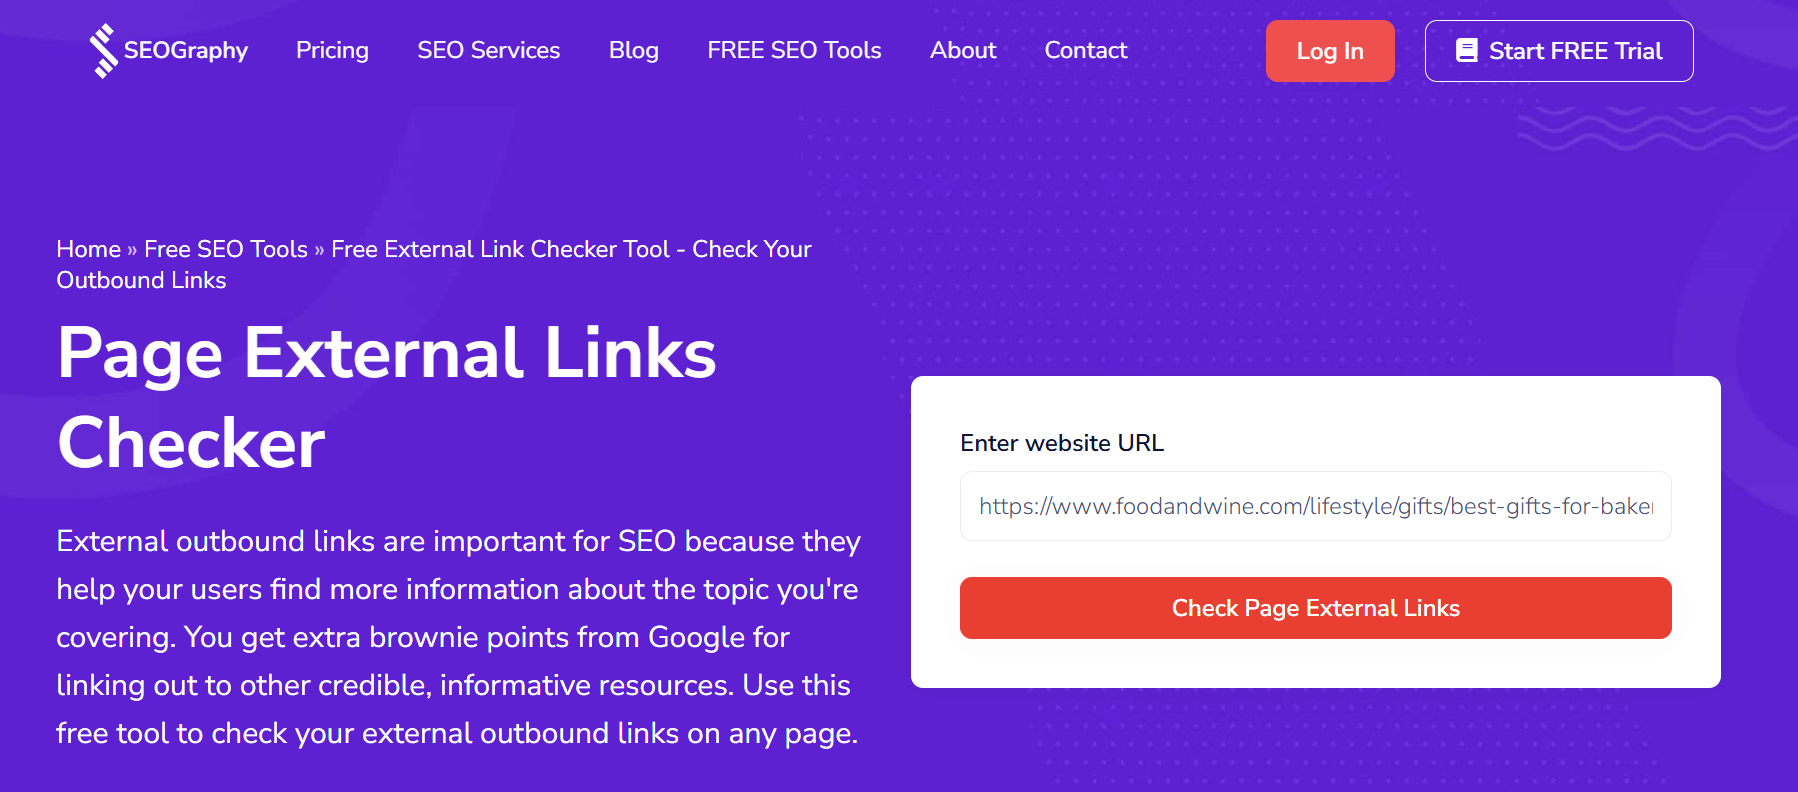Viewport: 1798px width, 792px height.
Task: Click the paragraph about external outbound links
Action: click(x=458, y=637)
